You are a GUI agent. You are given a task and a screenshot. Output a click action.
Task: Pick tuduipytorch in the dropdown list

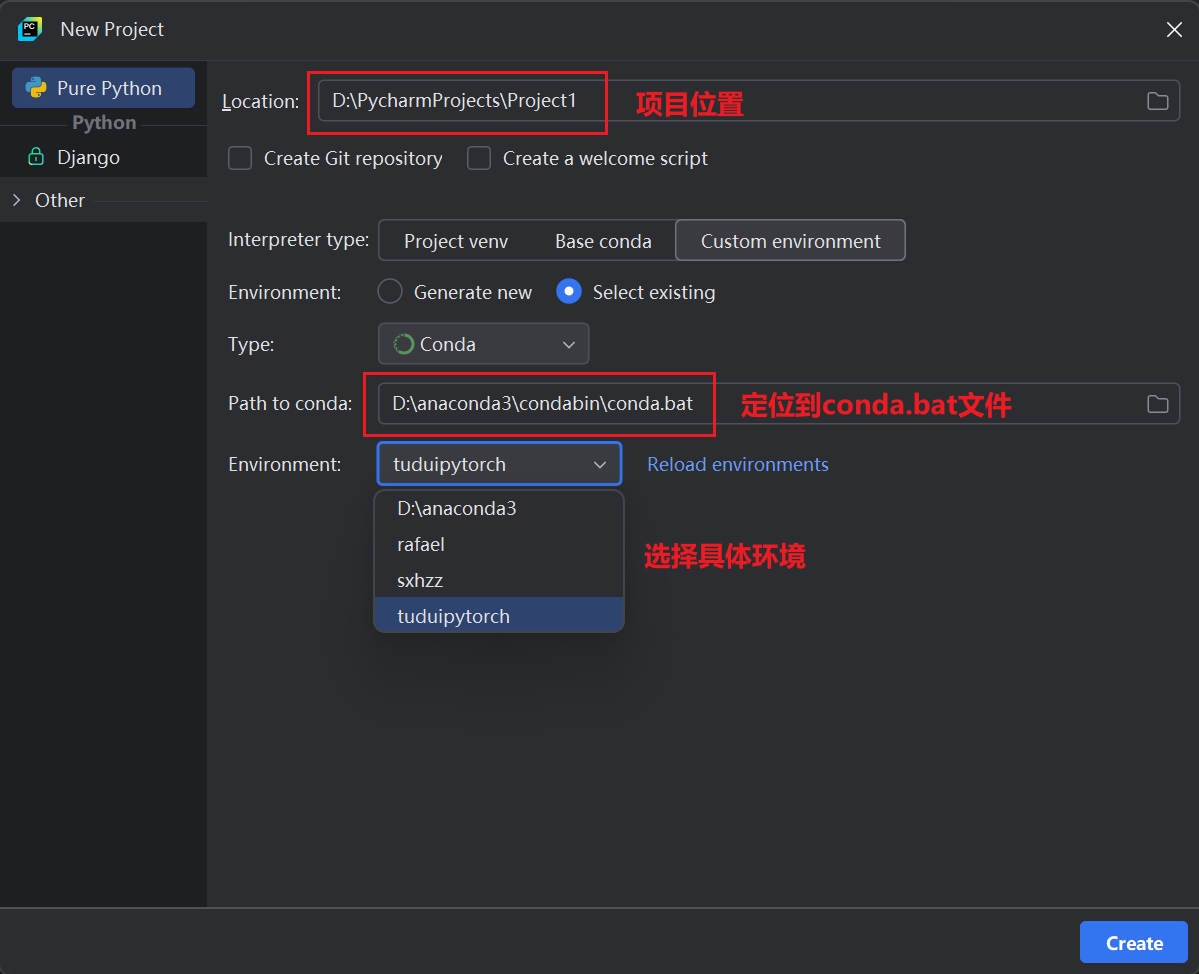pyautogui.click(x=499, y=616)
